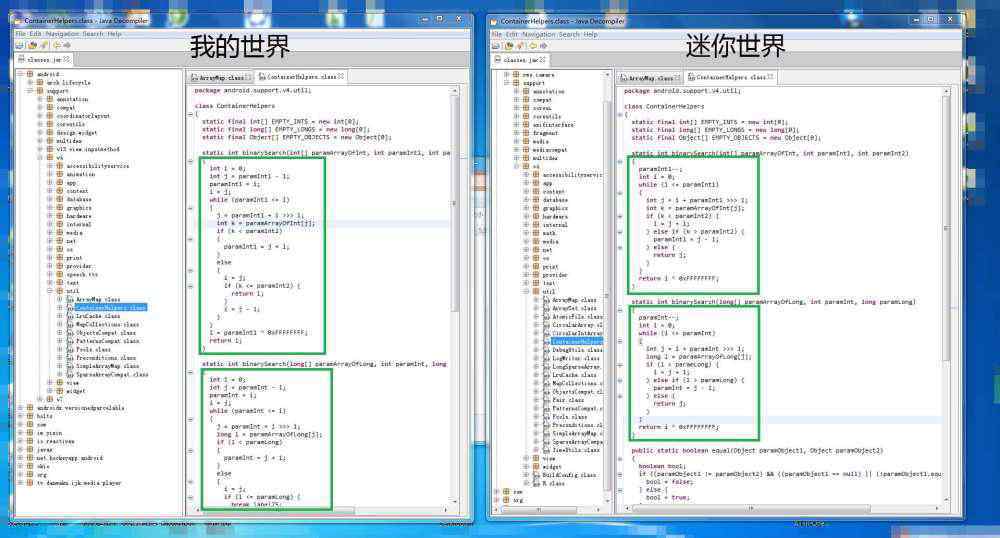Click Open File icon in right window toolbar
1000x538 pixels.
click(x=496, y=46)
